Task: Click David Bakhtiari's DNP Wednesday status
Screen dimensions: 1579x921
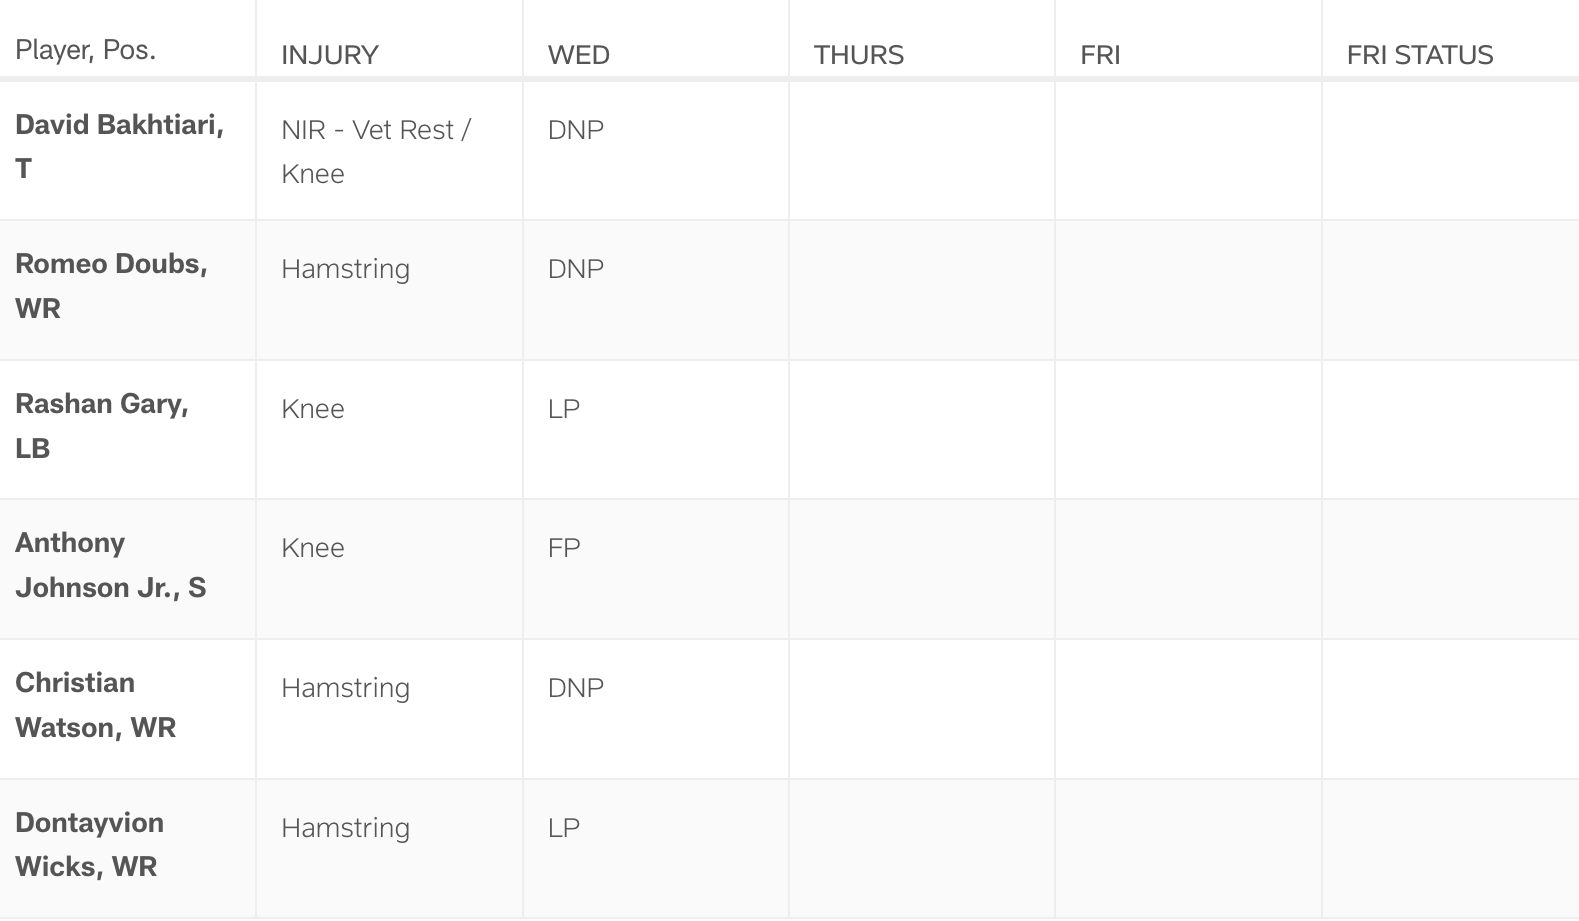Action: tap(576, 130)
